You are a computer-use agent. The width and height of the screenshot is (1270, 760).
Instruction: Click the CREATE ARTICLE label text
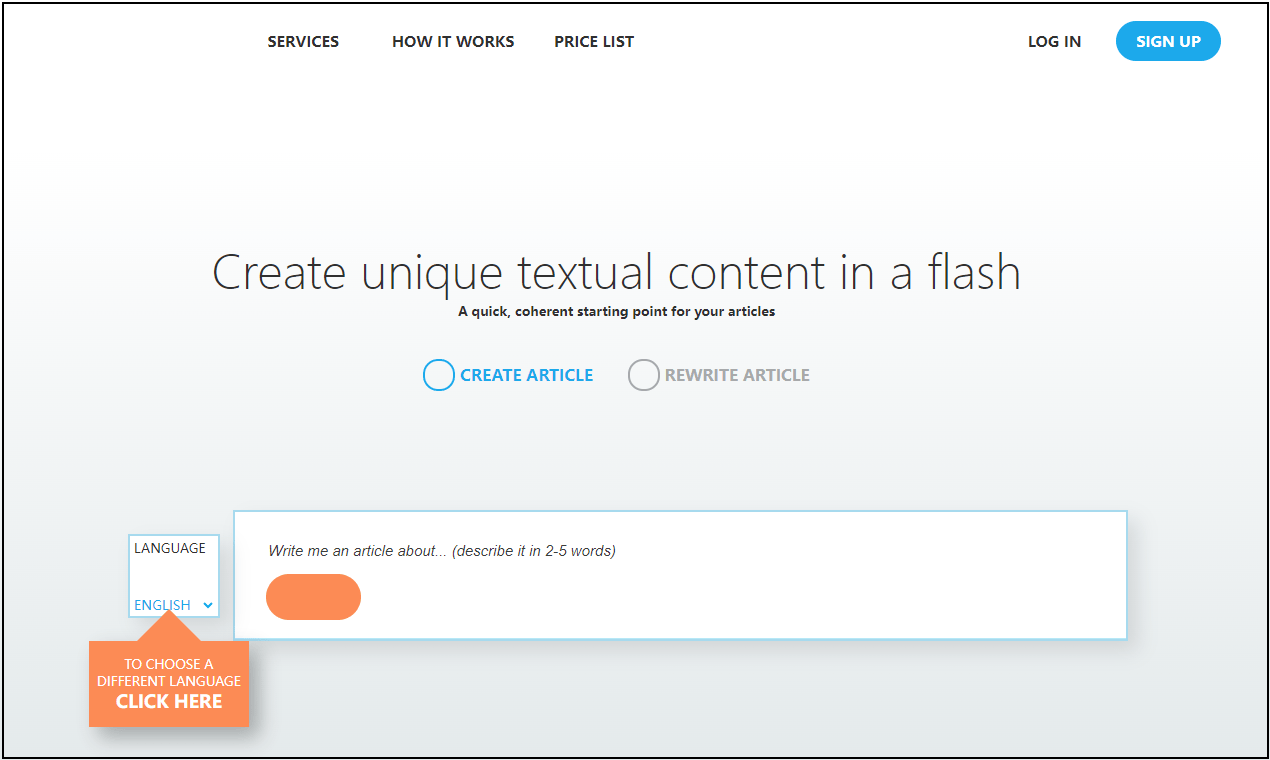point(526,375)
